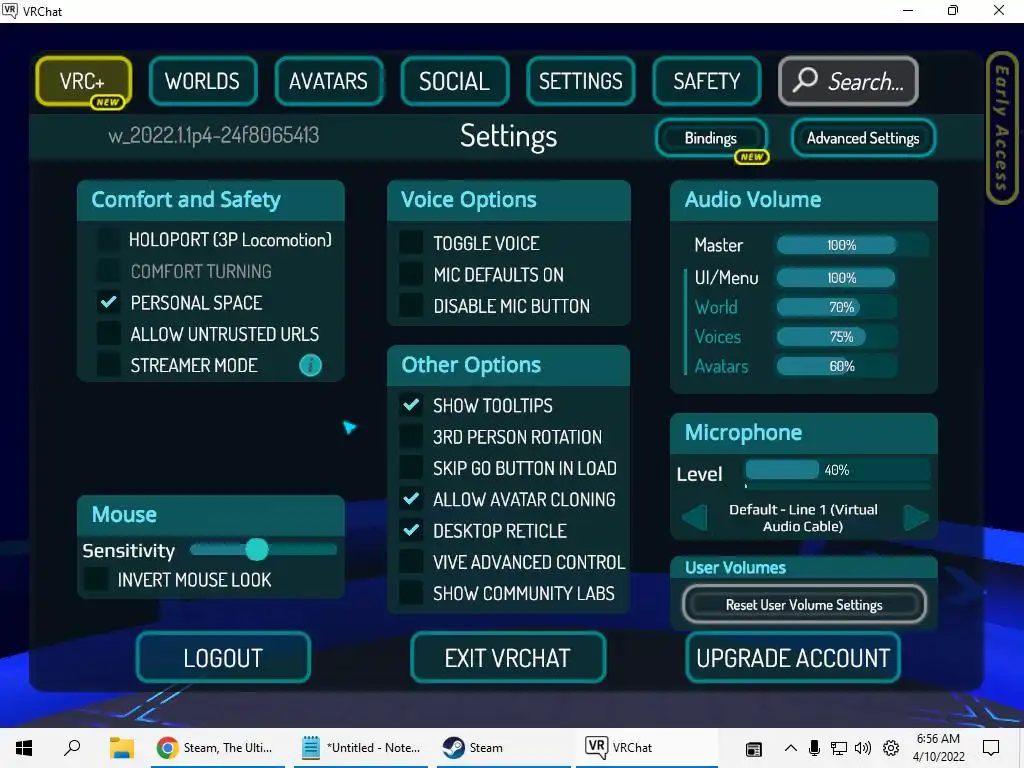Open the Safety tab
Screen dimensions: 1024x768
click(707, 81)
